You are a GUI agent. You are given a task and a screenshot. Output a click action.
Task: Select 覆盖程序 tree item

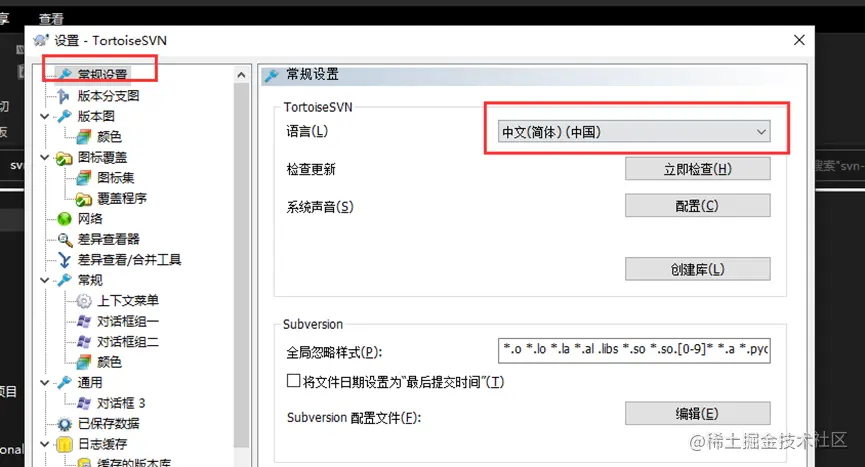pyautogui.click(x=122, y=198)
